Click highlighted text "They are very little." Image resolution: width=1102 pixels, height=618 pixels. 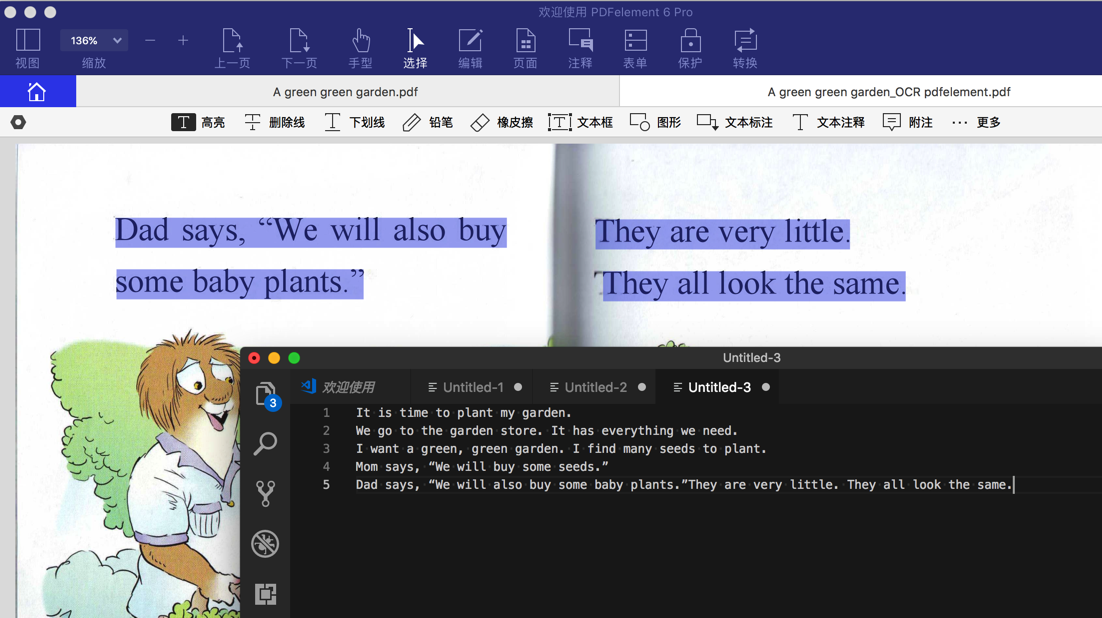click(722, 233)
